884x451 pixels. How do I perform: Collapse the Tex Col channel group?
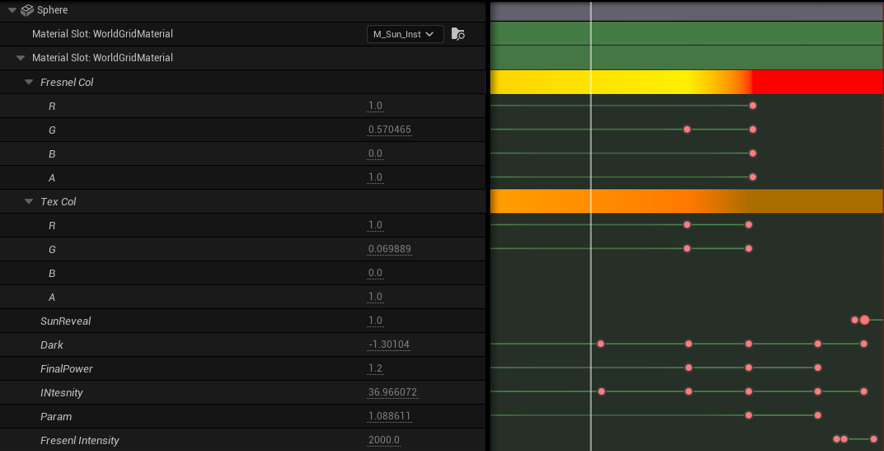click(x=29, y=202)
